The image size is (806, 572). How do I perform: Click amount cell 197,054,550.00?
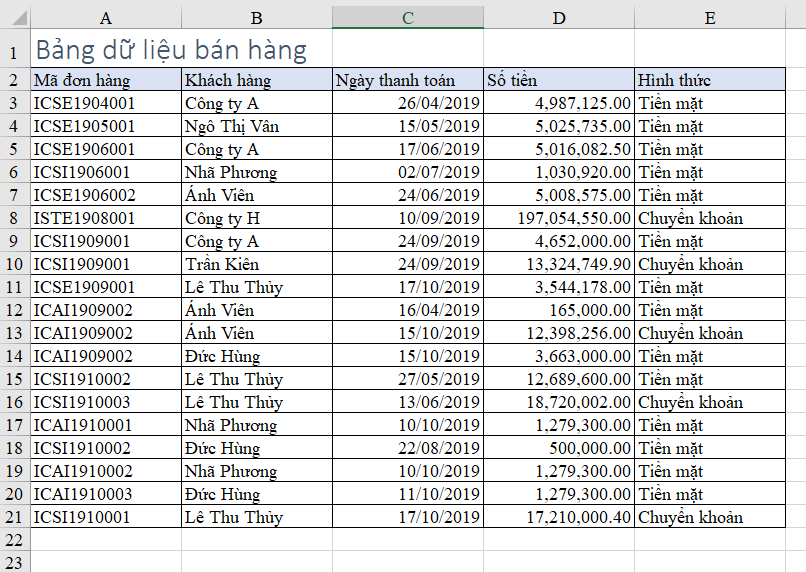559,218
